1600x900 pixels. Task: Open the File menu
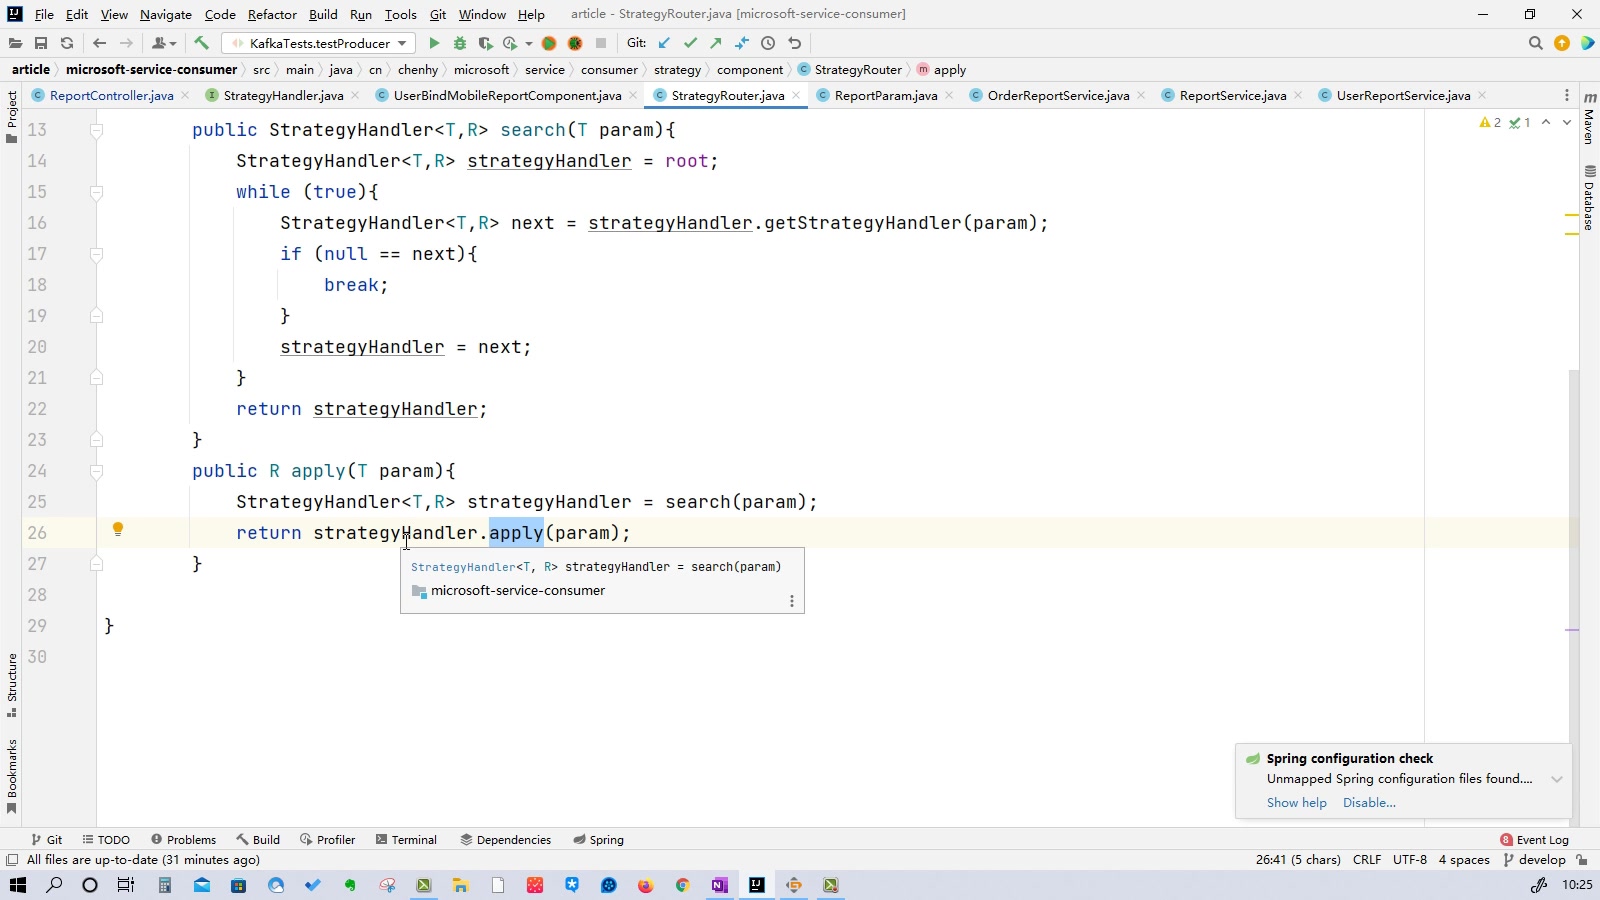(x=44, y=14)
